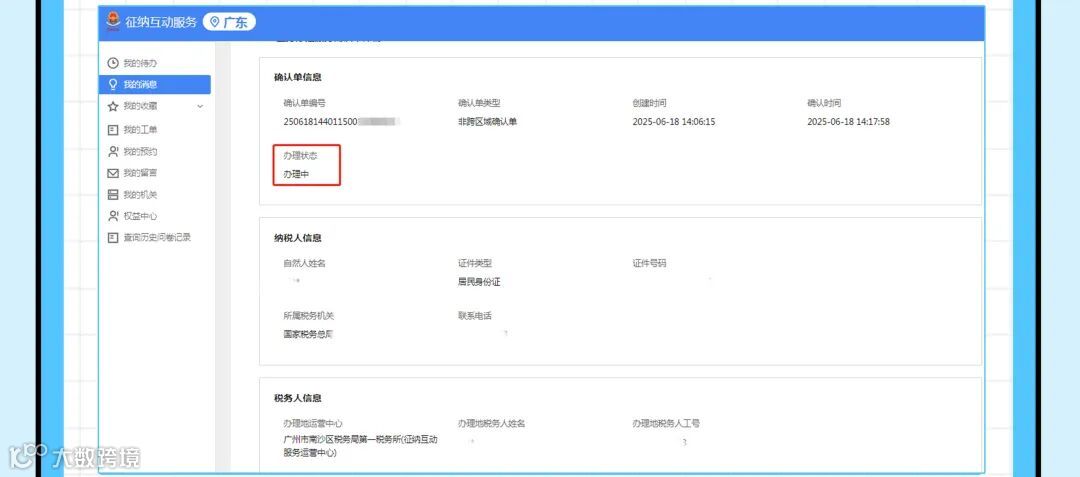Viewport: 1080px width, 477px height.
Task: Open 我的工单 in the sidebar
Action: [141, 129]
